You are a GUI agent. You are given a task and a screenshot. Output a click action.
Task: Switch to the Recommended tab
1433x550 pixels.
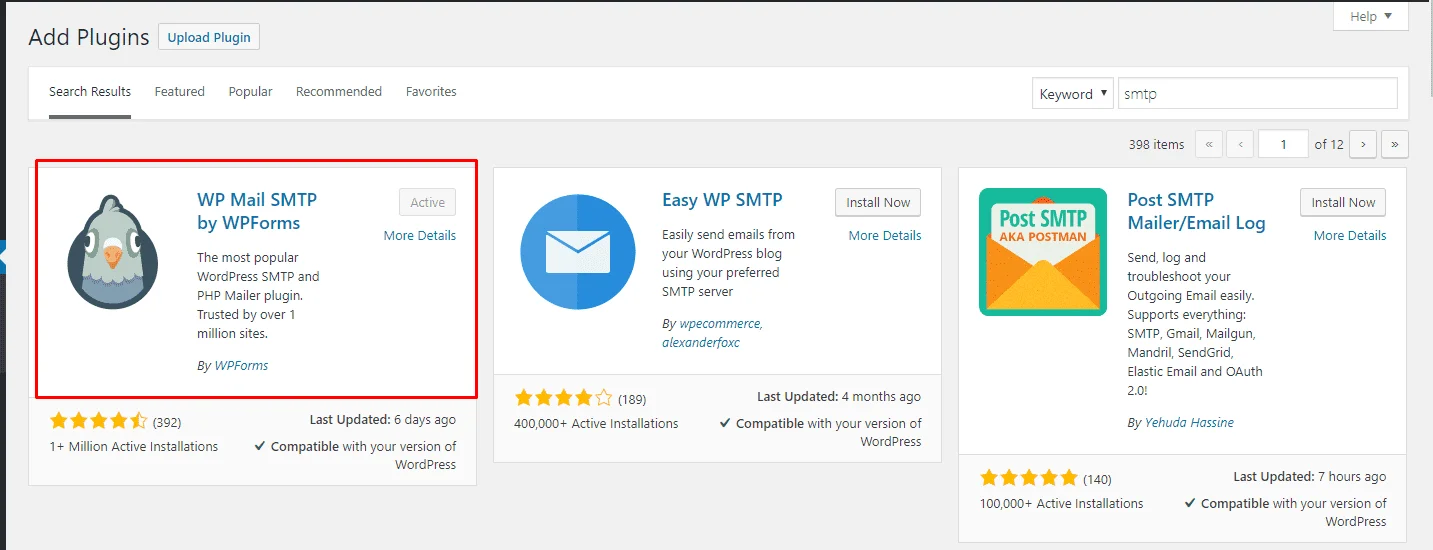click(339, 91)
